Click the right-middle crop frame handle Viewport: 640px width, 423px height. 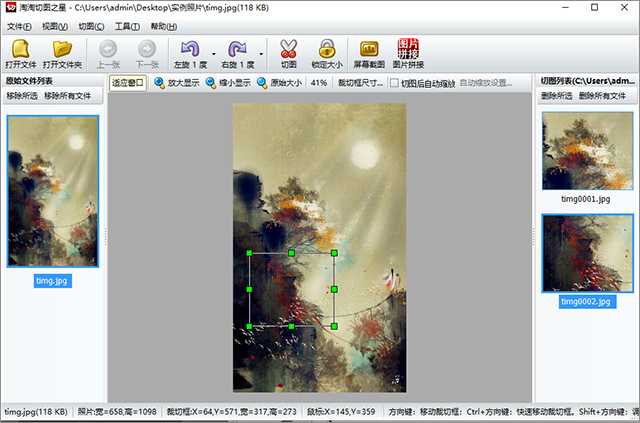[x=334, y=289]
